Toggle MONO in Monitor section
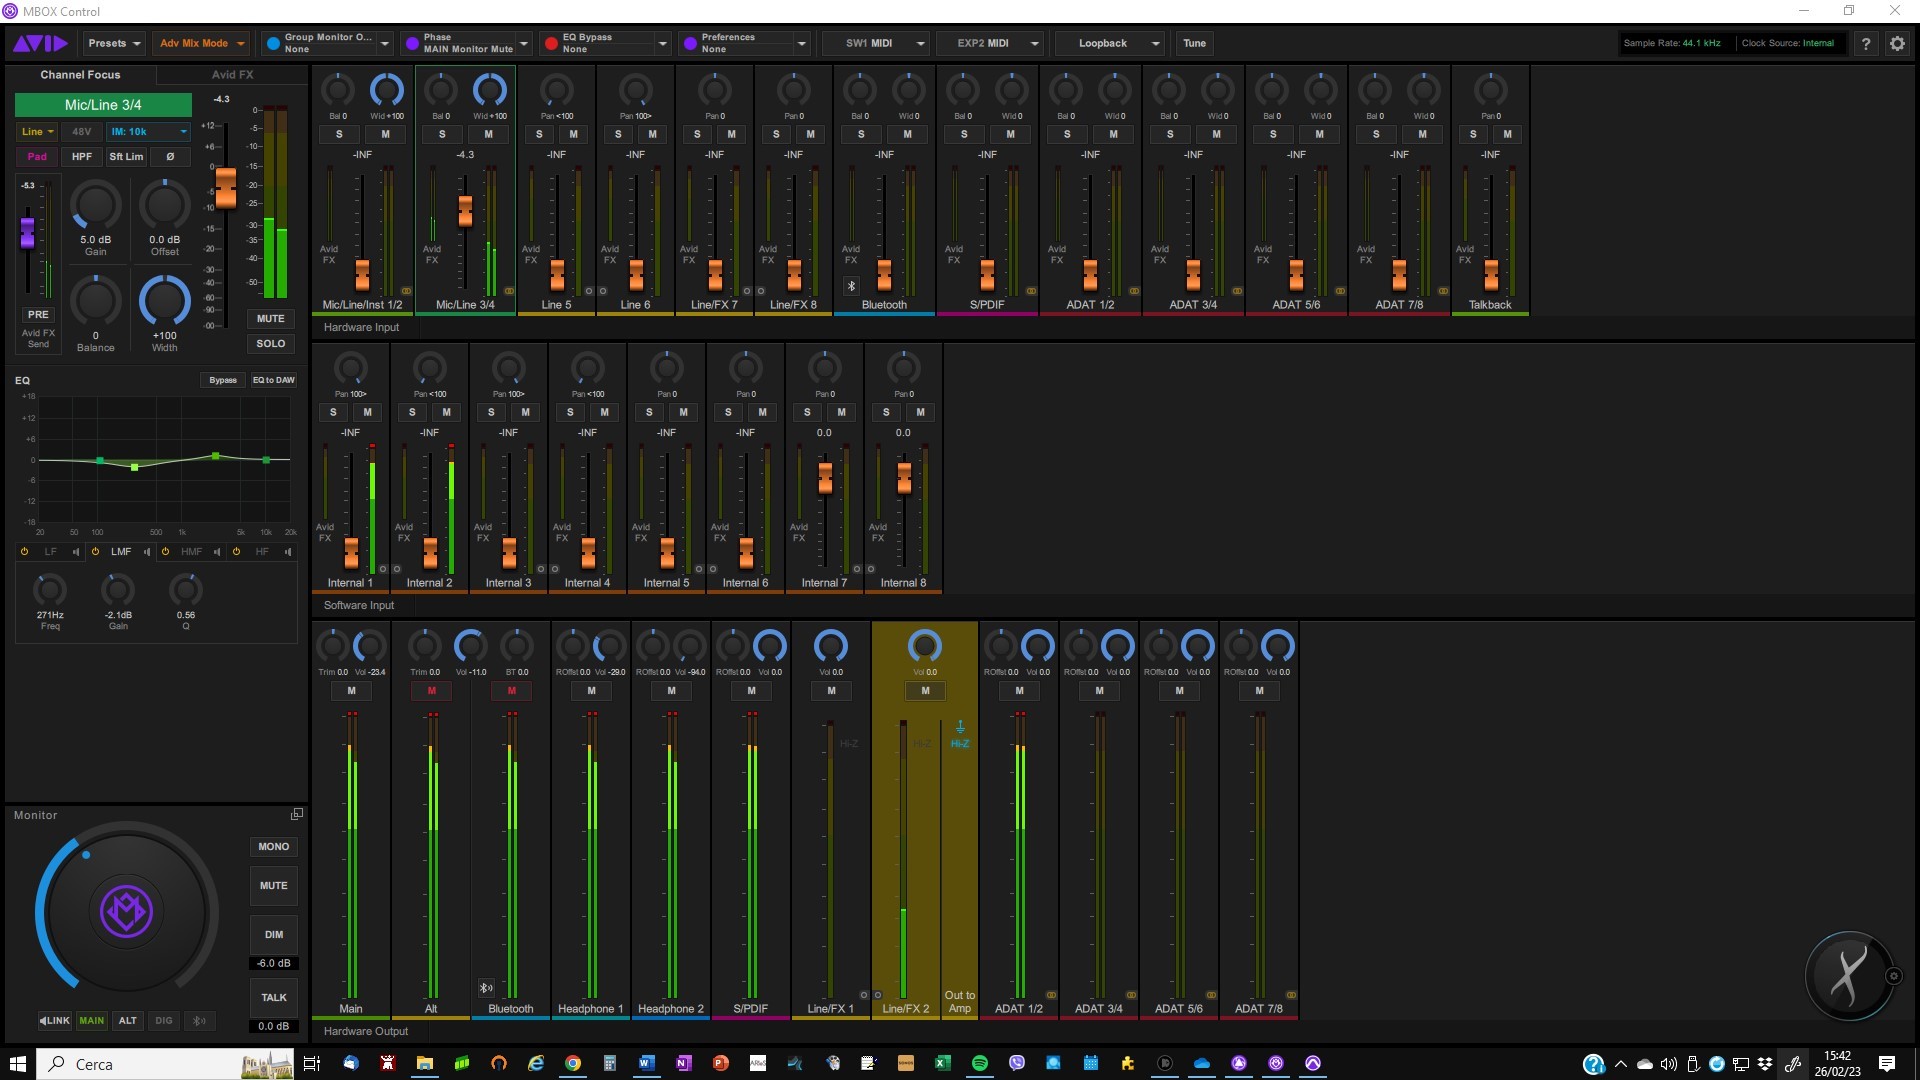 click(x=273, y=846)
